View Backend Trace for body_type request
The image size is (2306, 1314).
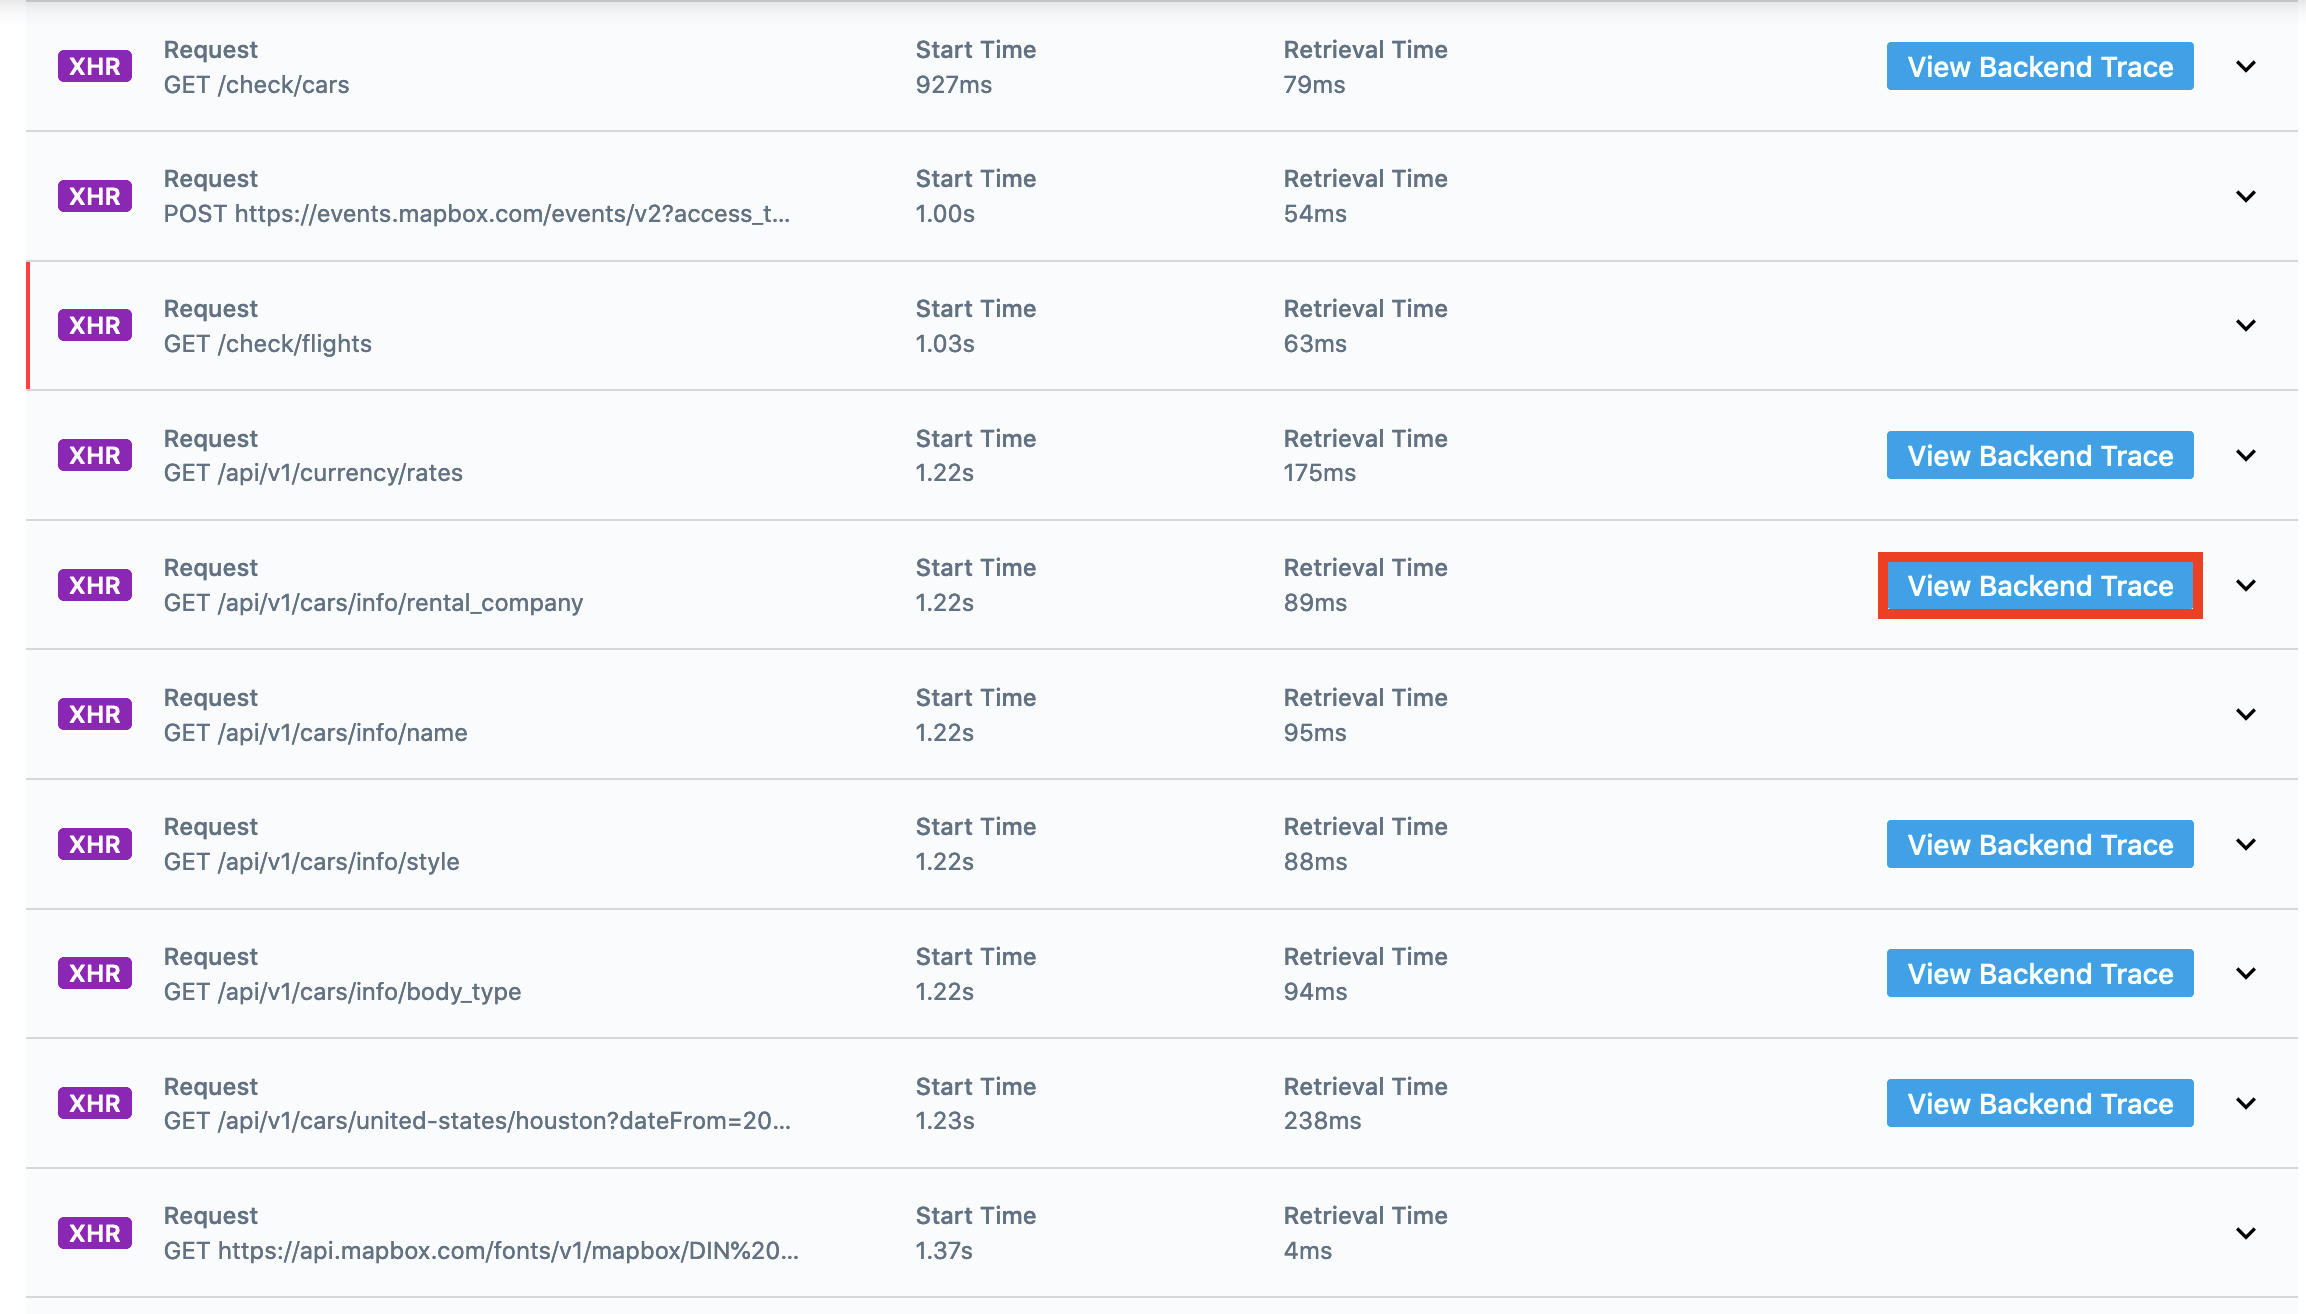[2040, 974]
